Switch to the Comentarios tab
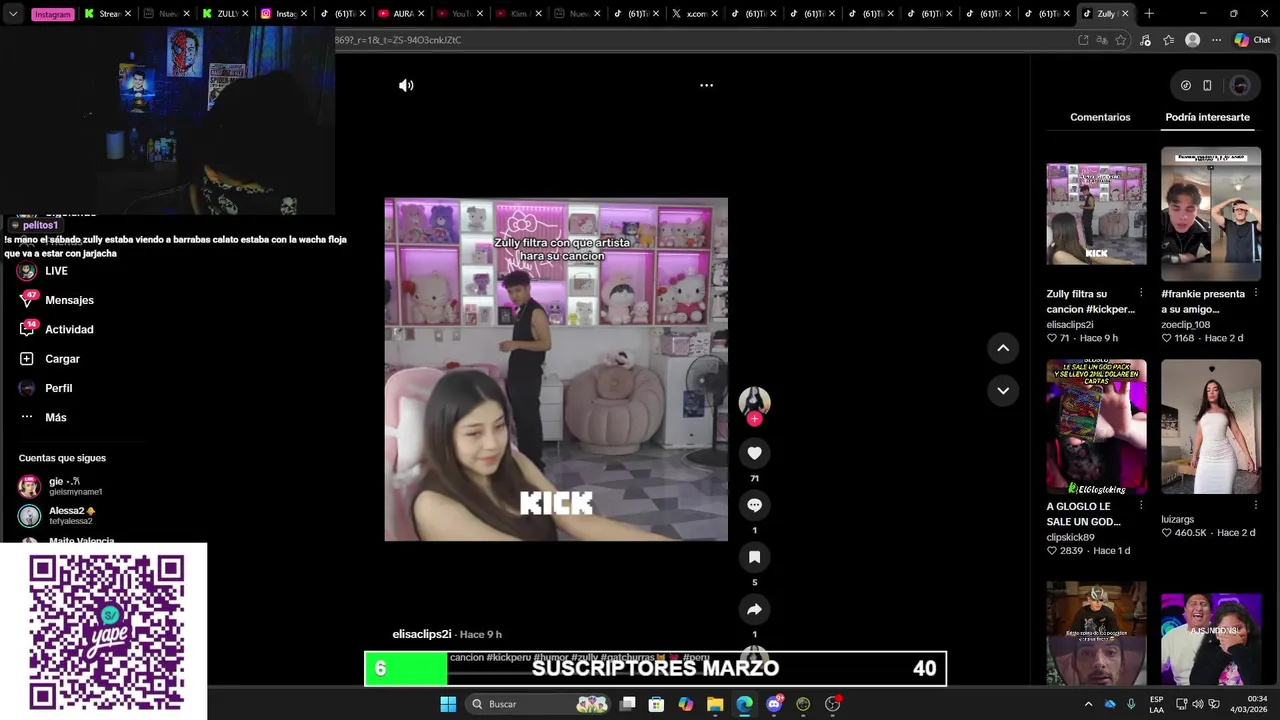1280x720 pixels. (x=1100, y=117)
